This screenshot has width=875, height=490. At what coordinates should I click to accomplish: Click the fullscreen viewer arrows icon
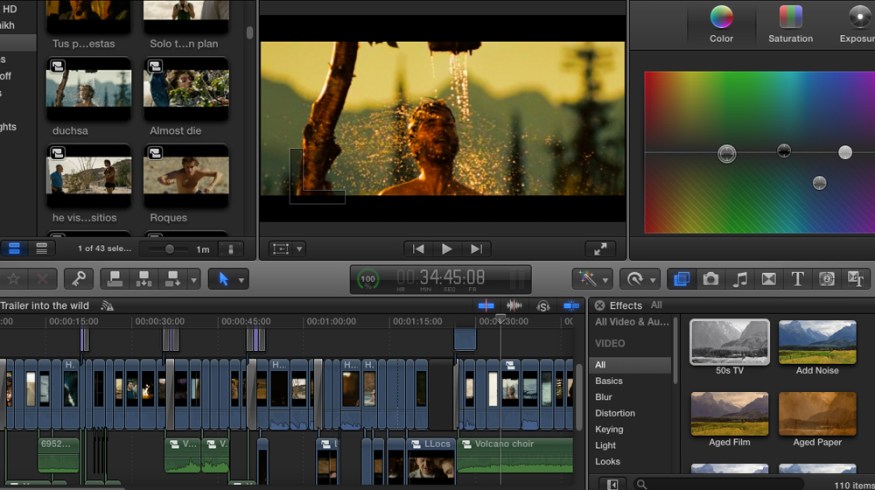tap(599, 249)
